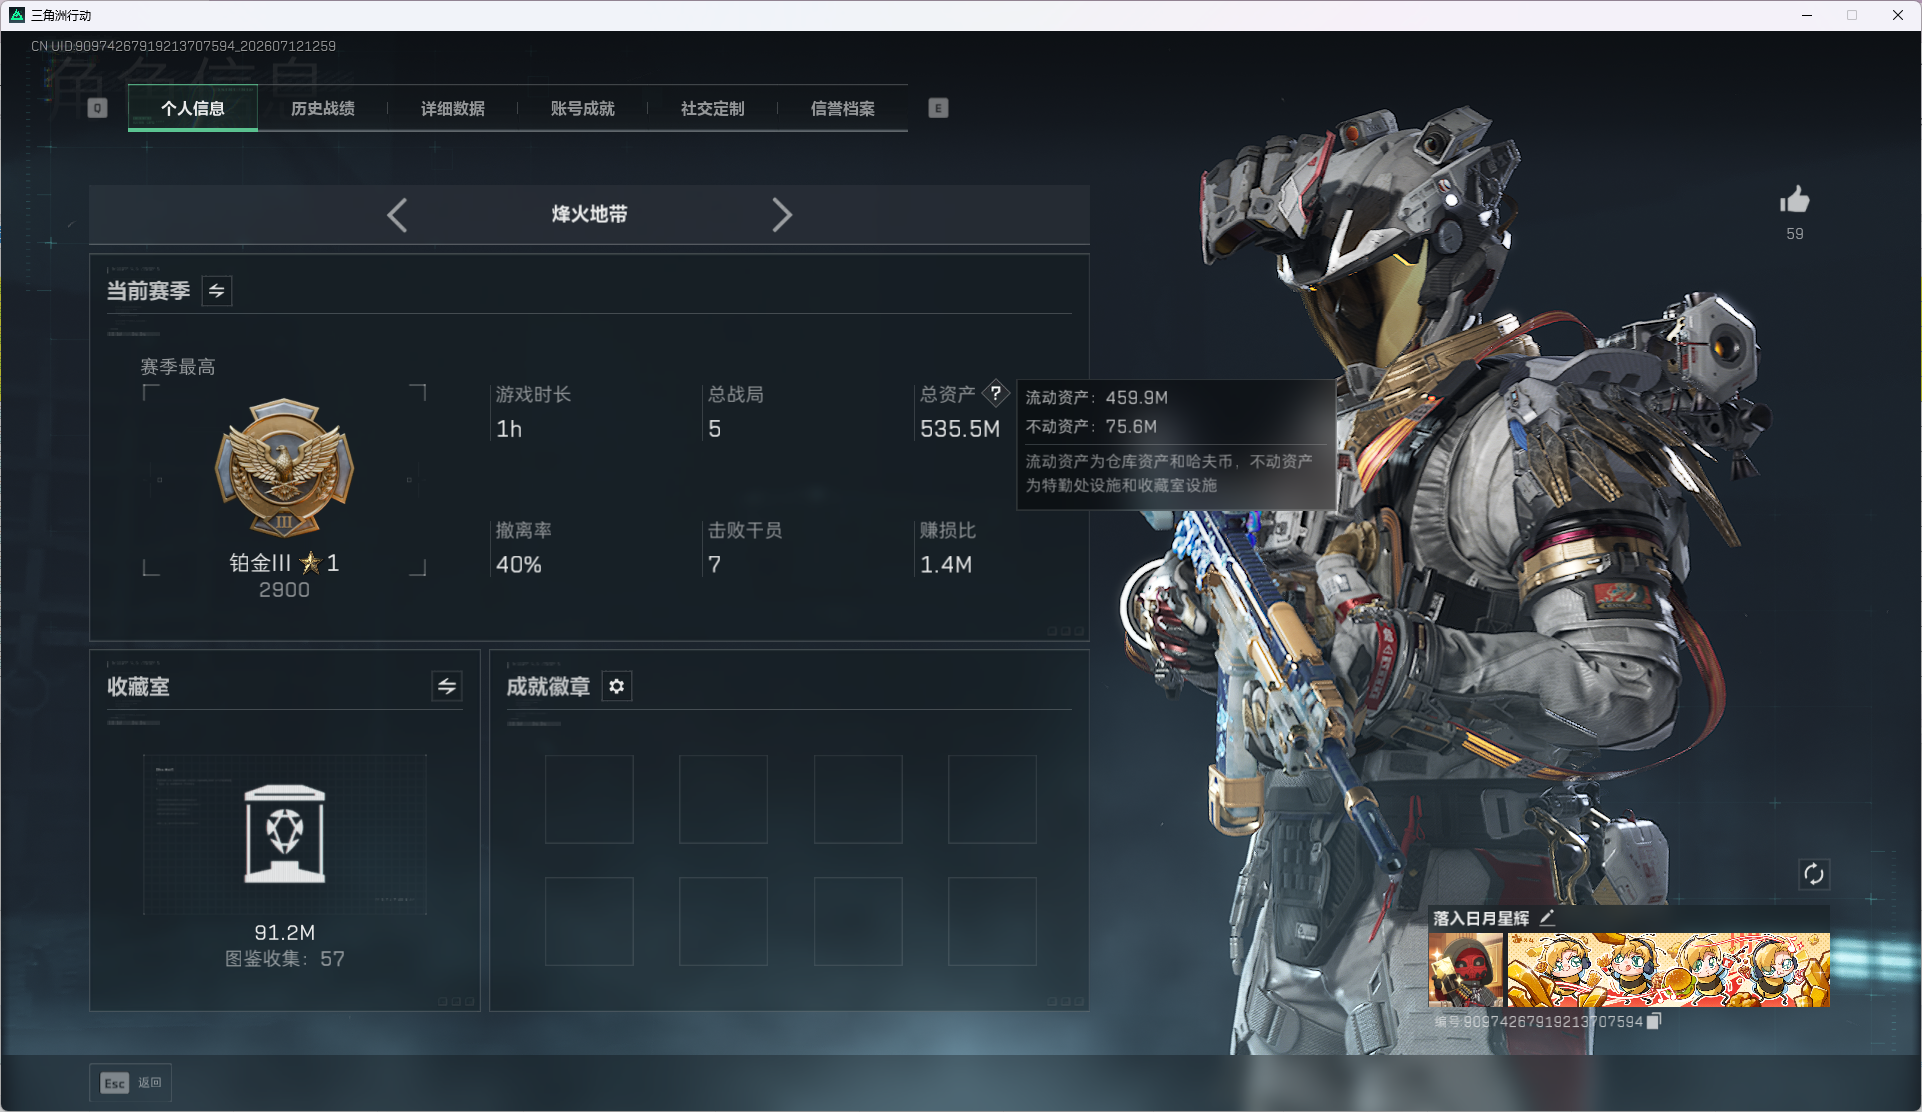Click the platinum III rank badge
1922x1112 pixels.
285,468
